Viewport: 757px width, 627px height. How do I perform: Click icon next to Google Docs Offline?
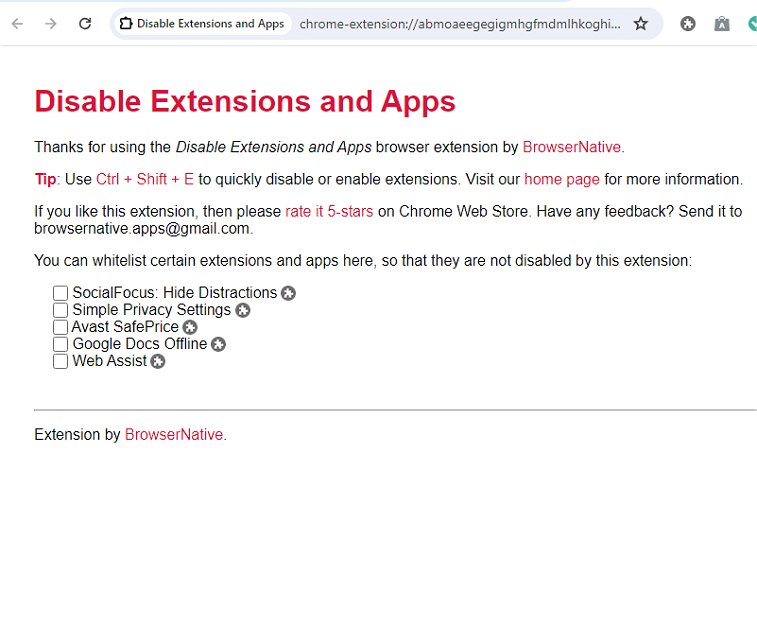[x=218, y=344]
